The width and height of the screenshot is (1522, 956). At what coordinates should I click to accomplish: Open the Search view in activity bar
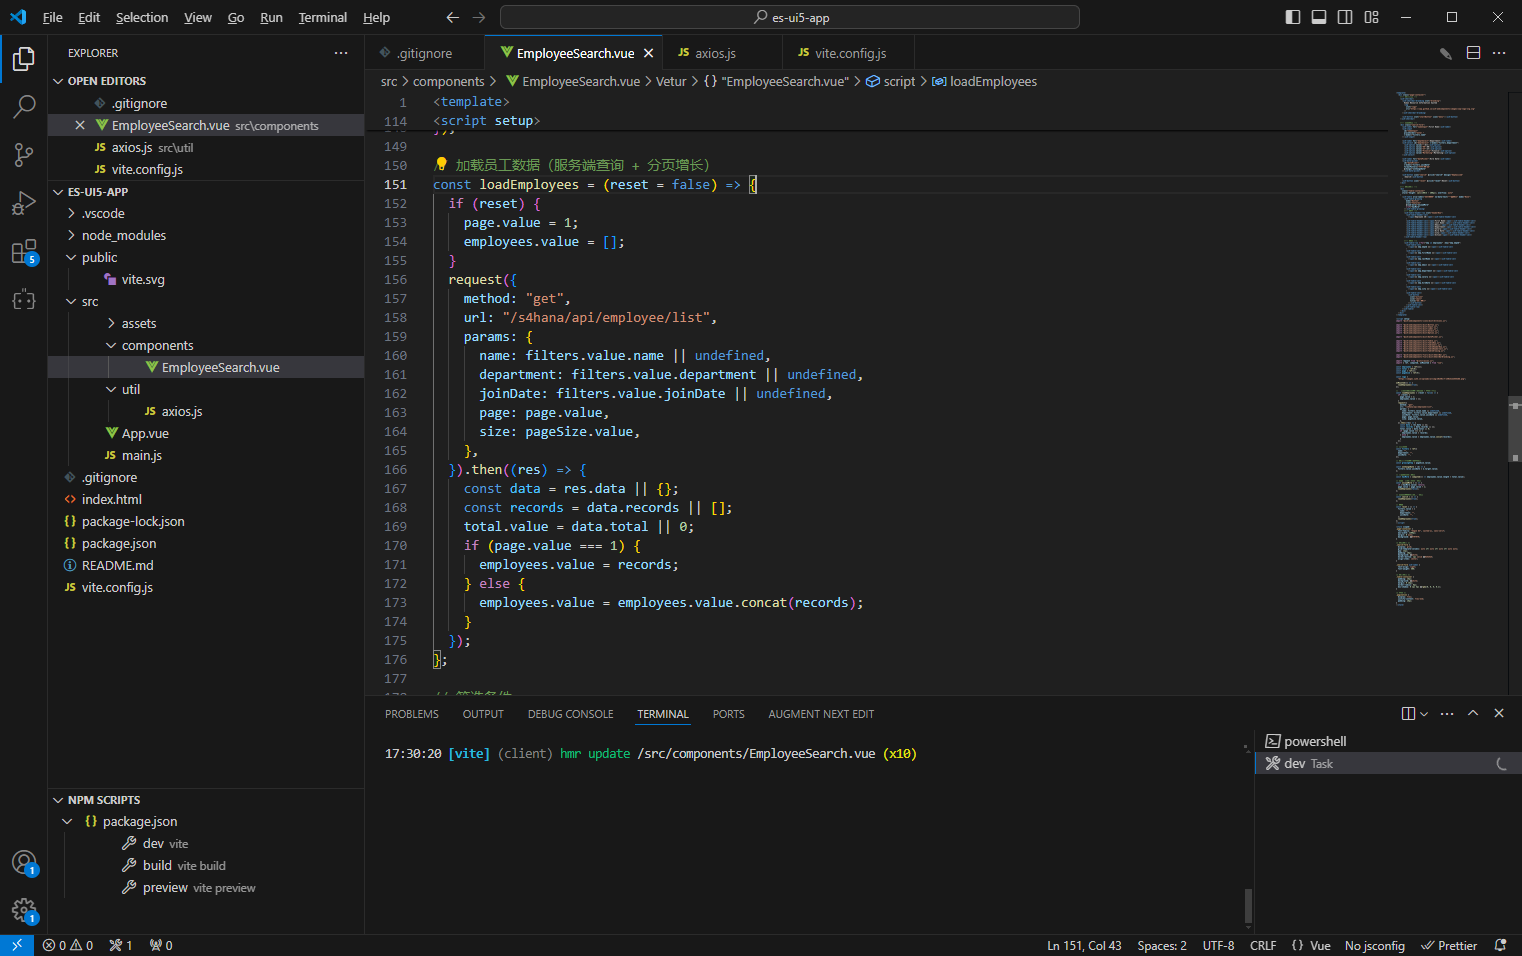pos(24,106)
